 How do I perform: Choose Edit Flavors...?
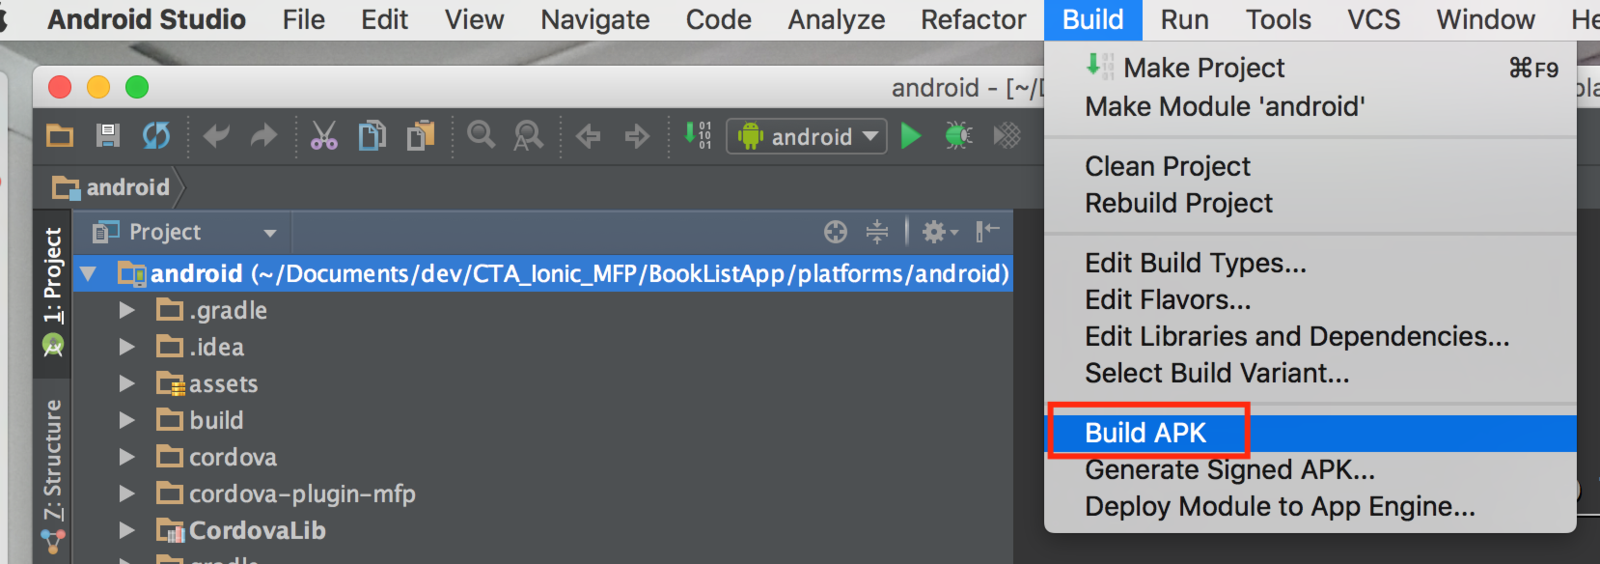click(x=1310, y=300)
